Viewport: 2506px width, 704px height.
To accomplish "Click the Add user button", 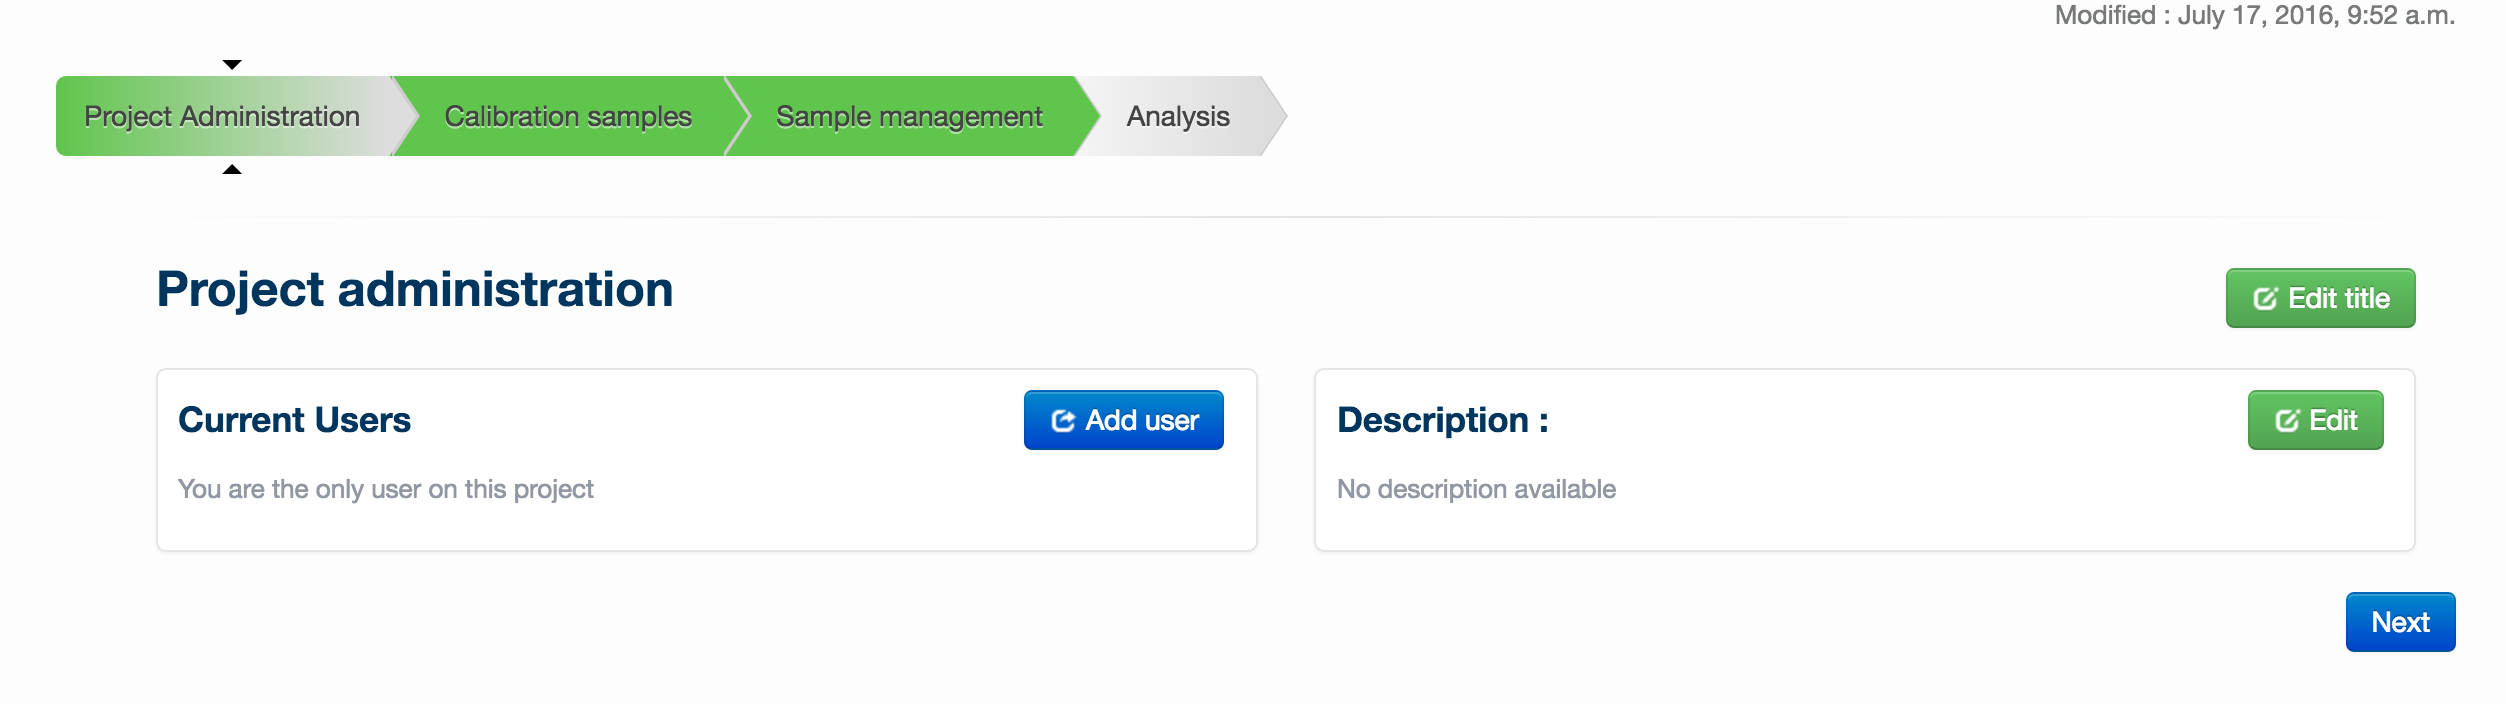I will click(1124, 420).
